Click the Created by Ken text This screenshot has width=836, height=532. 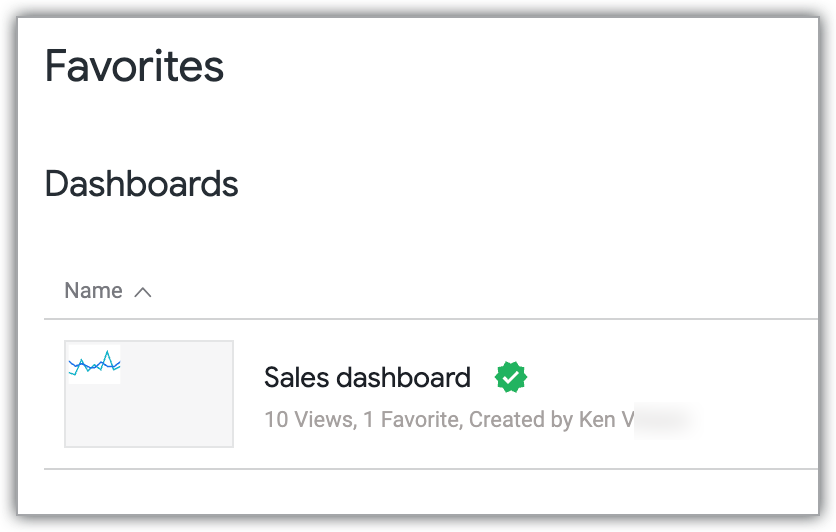pos(549,420)
